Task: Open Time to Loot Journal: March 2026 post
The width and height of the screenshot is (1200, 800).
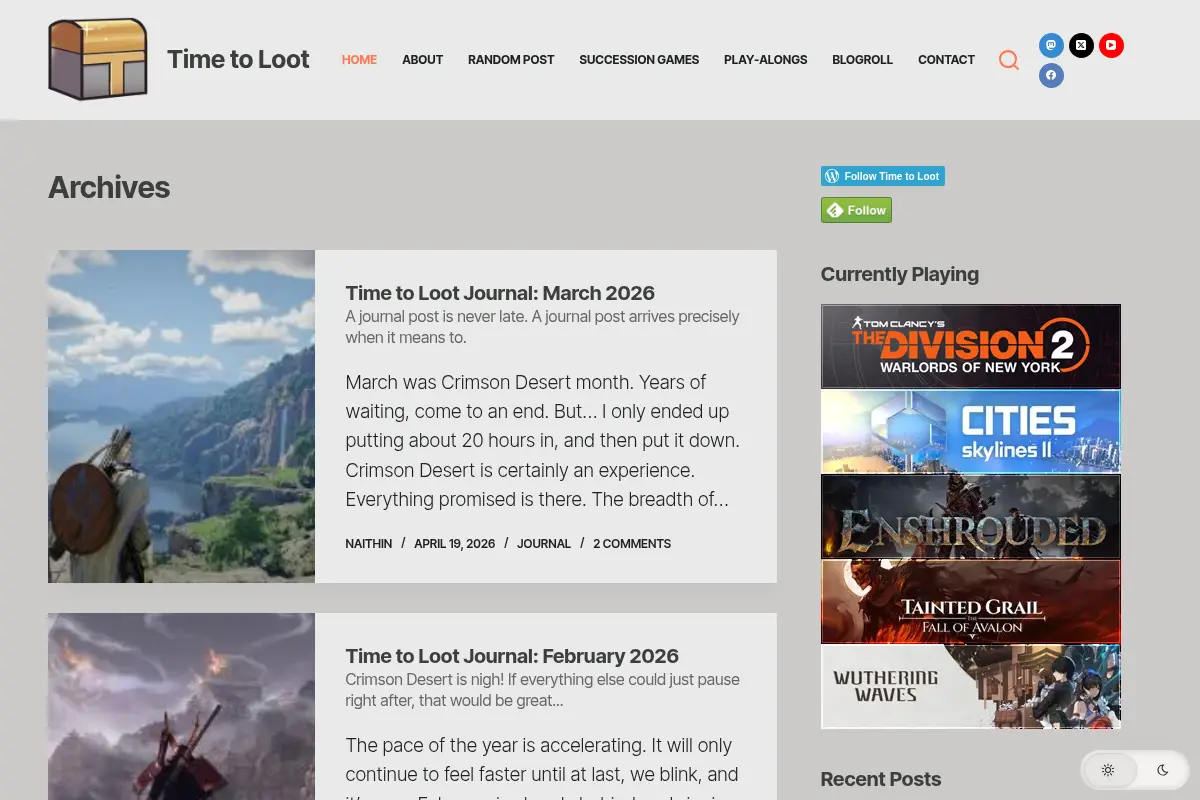Action: click(500, 293)
